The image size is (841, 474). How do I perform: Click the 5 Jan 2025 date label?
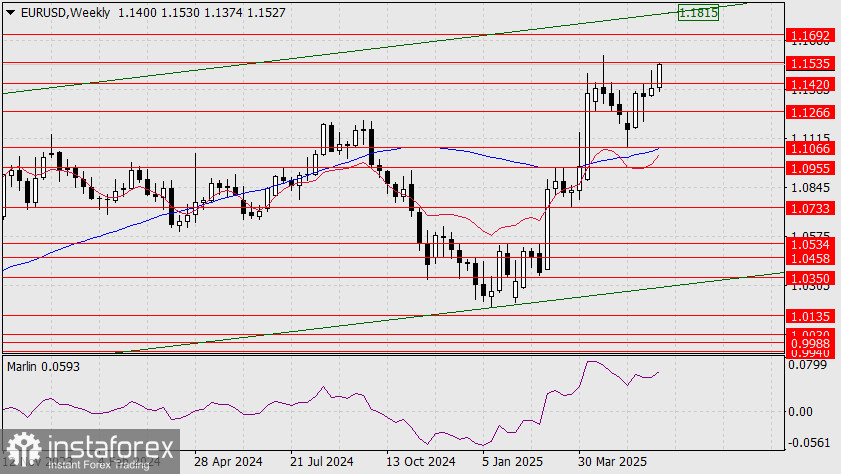[512, 462]
